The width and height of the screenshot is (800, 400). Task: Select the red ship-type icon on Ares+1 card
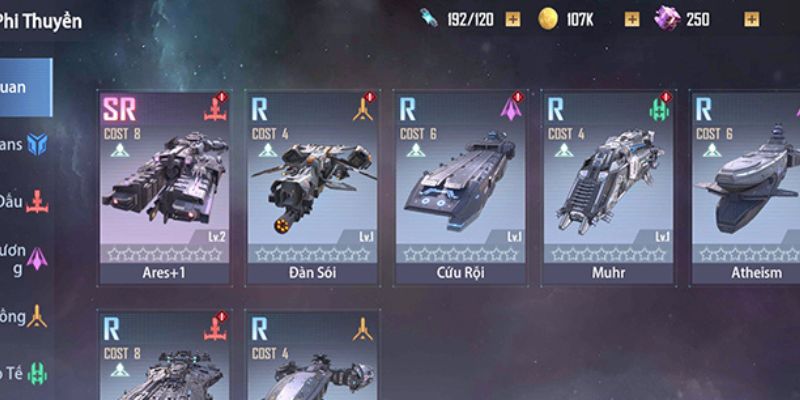[215, 108]
